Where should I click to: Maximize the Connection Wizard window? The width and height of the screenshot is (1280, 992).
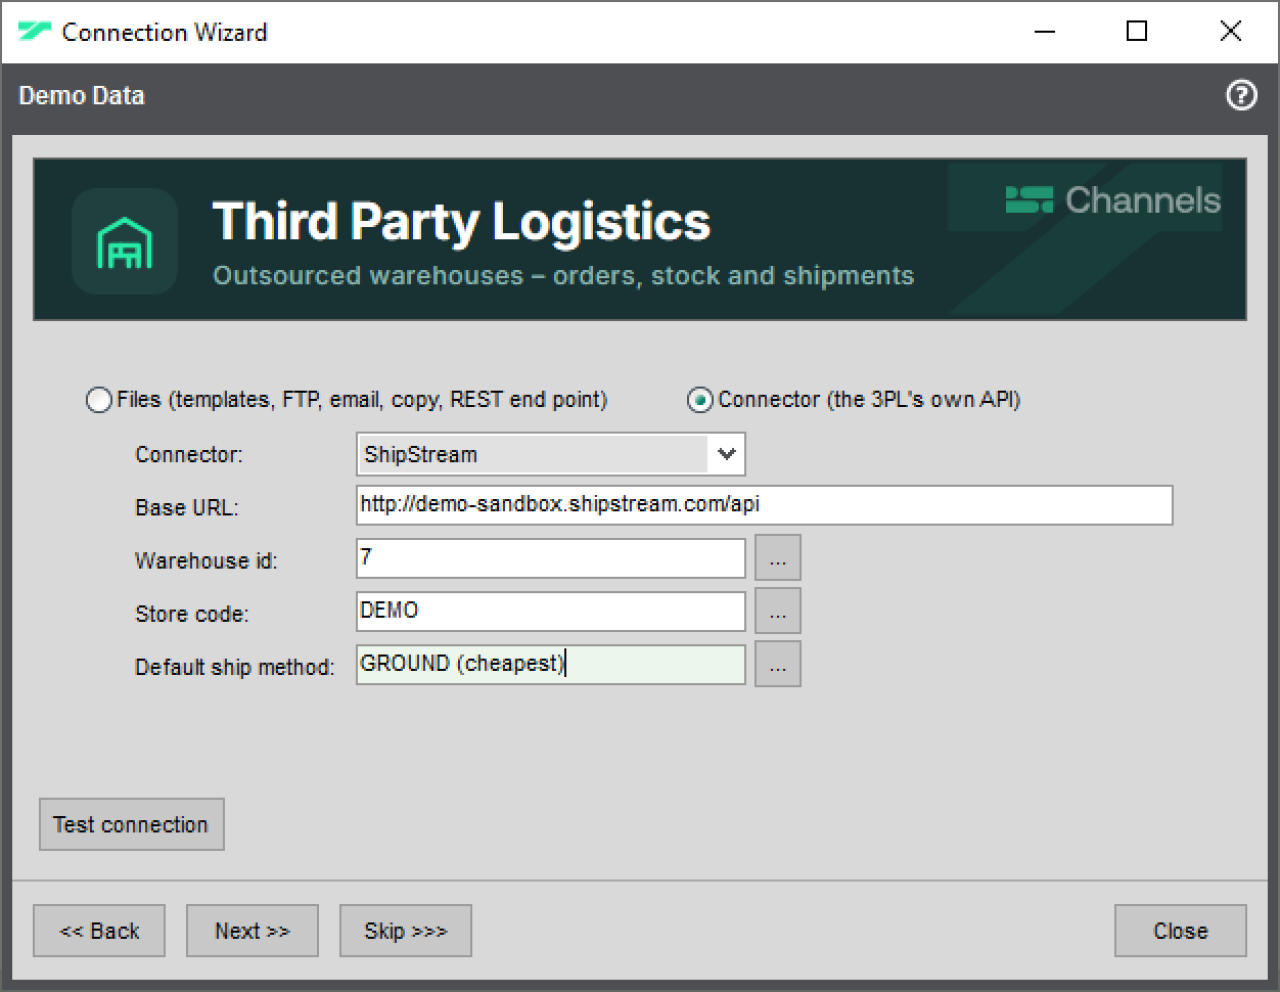click(1137, 32)
